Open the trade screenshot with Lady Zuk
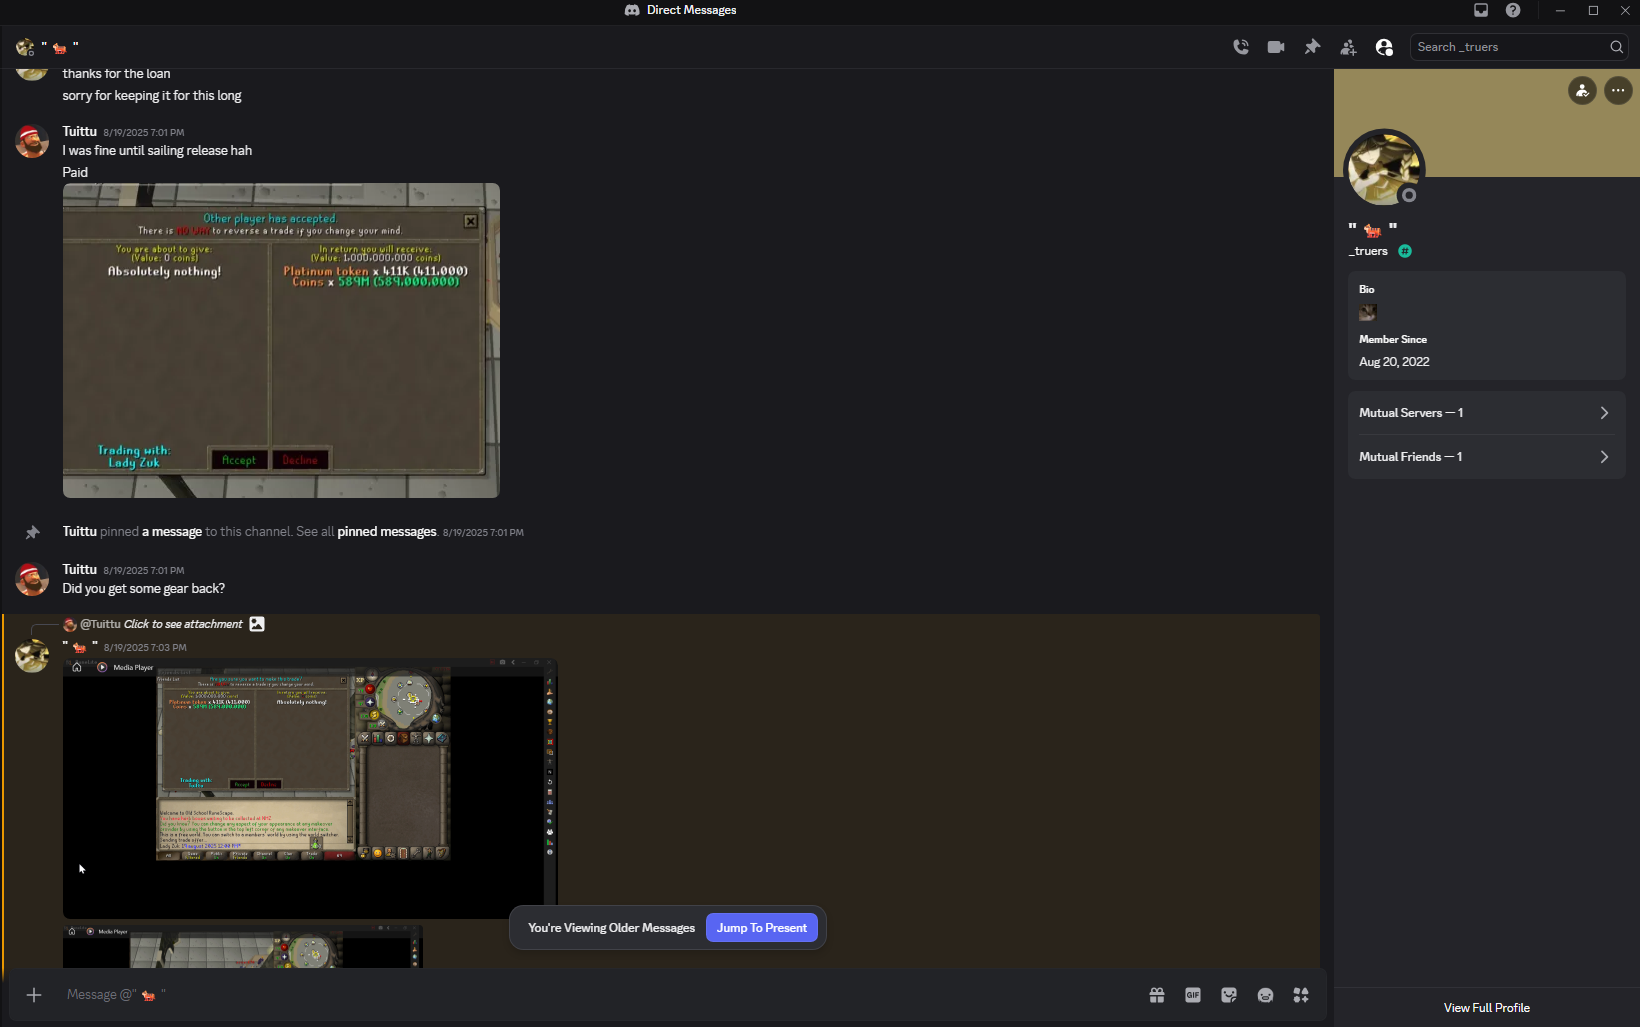This screenshot has height=1027, width=1640. tap(281, 340)
